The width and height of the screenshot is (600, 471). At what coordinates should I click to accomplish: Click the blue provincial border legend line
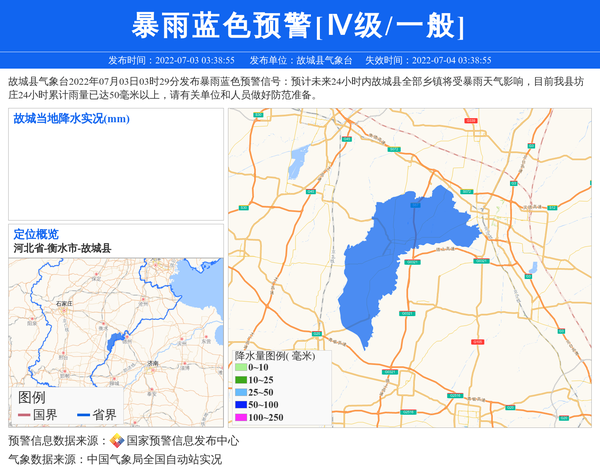[x=83, y=415]
